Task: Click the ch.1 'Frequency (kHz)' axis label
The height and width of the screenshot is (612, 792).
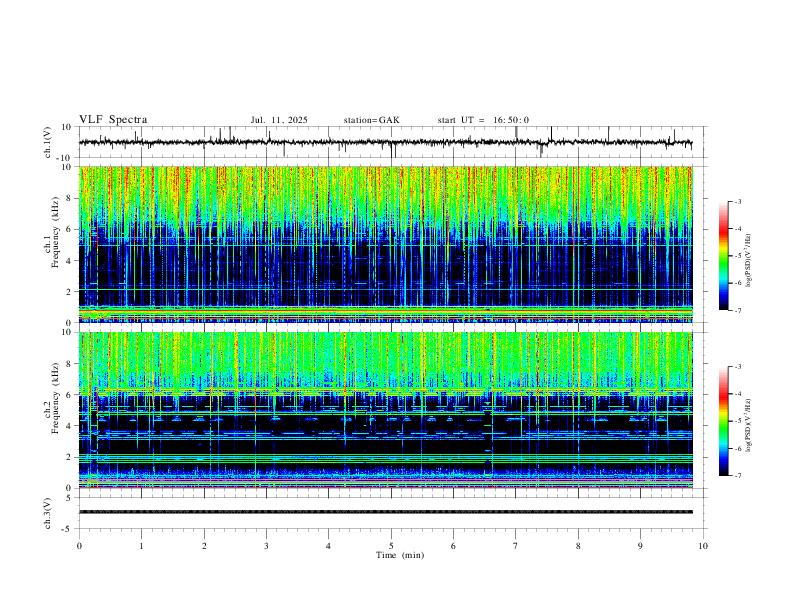Action: pyautogui.click(x=55, y=233)
